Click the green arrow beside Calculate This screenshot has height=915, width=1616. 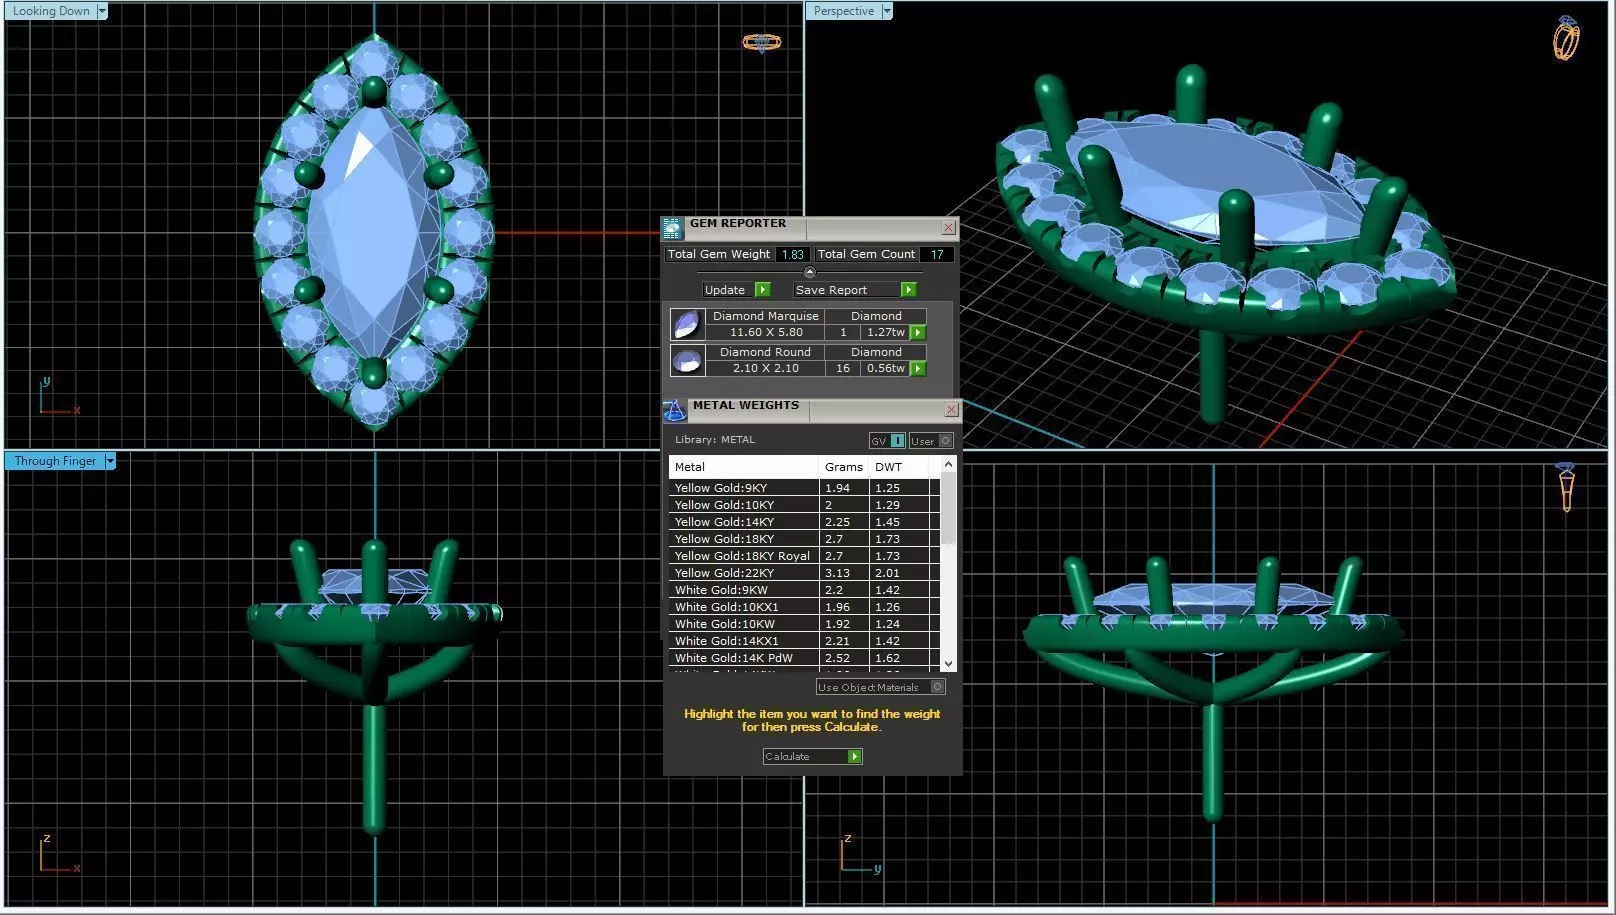(x=855, y=757)
